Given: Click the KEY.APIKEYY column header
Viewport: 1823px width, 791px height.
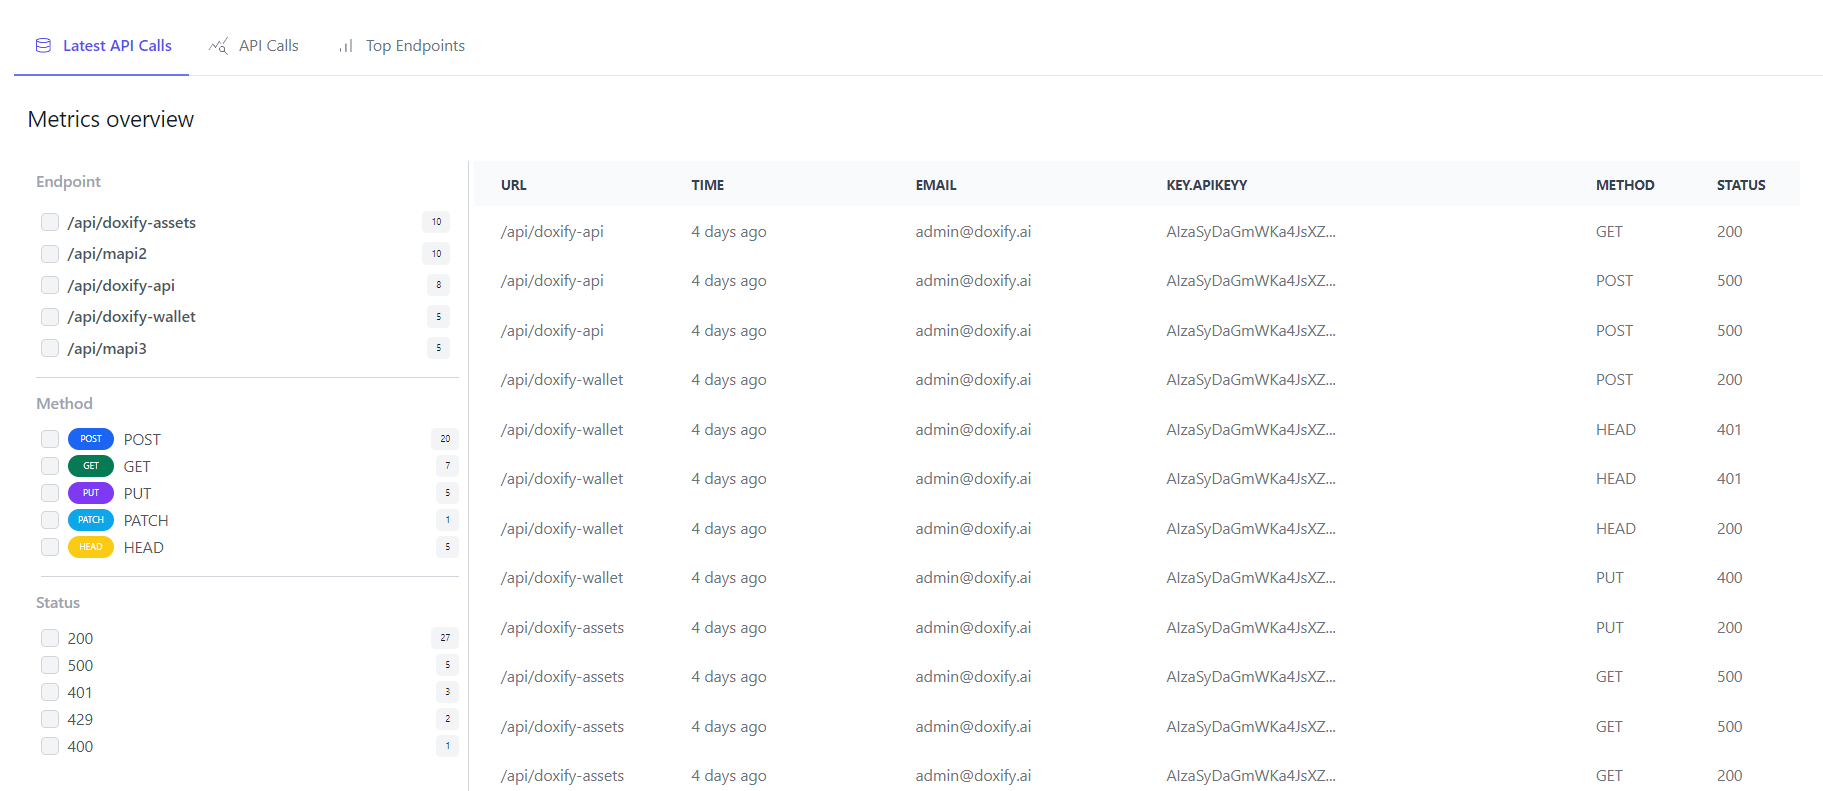Looking at the screenshot, I should (x=1207, y=185).
